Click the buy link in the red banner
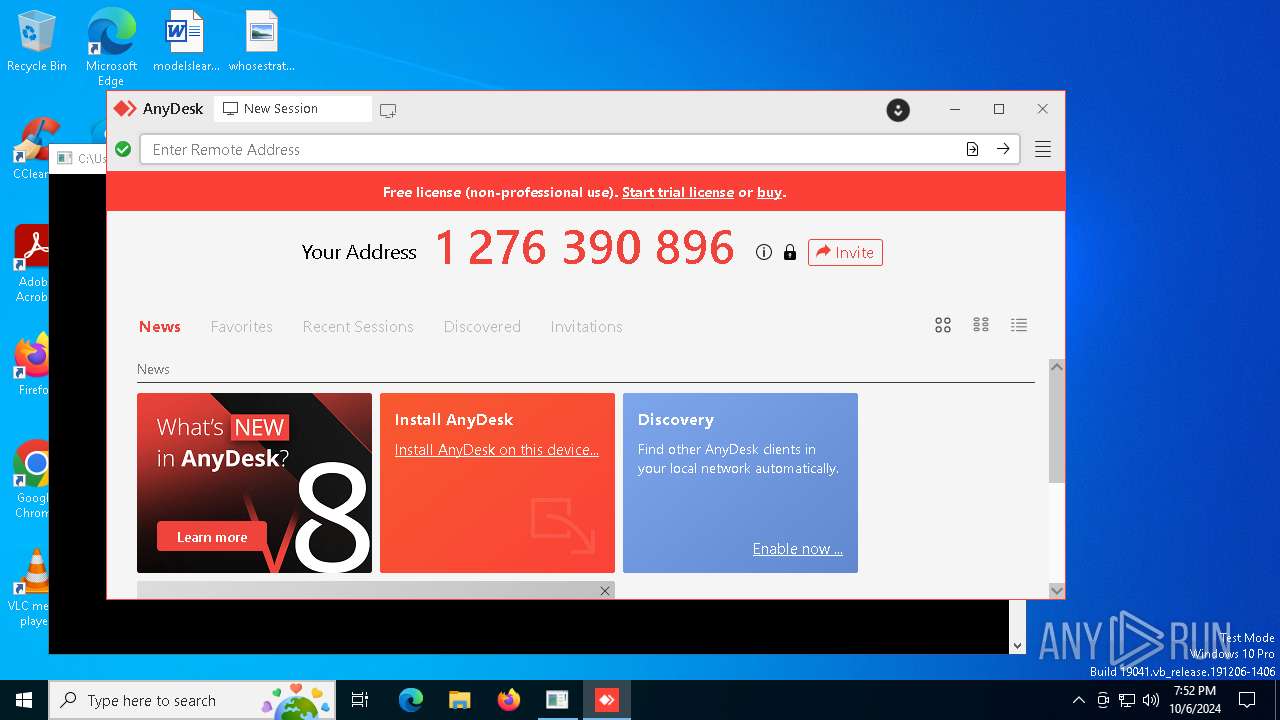1280x720 pixels. point(769,192)
